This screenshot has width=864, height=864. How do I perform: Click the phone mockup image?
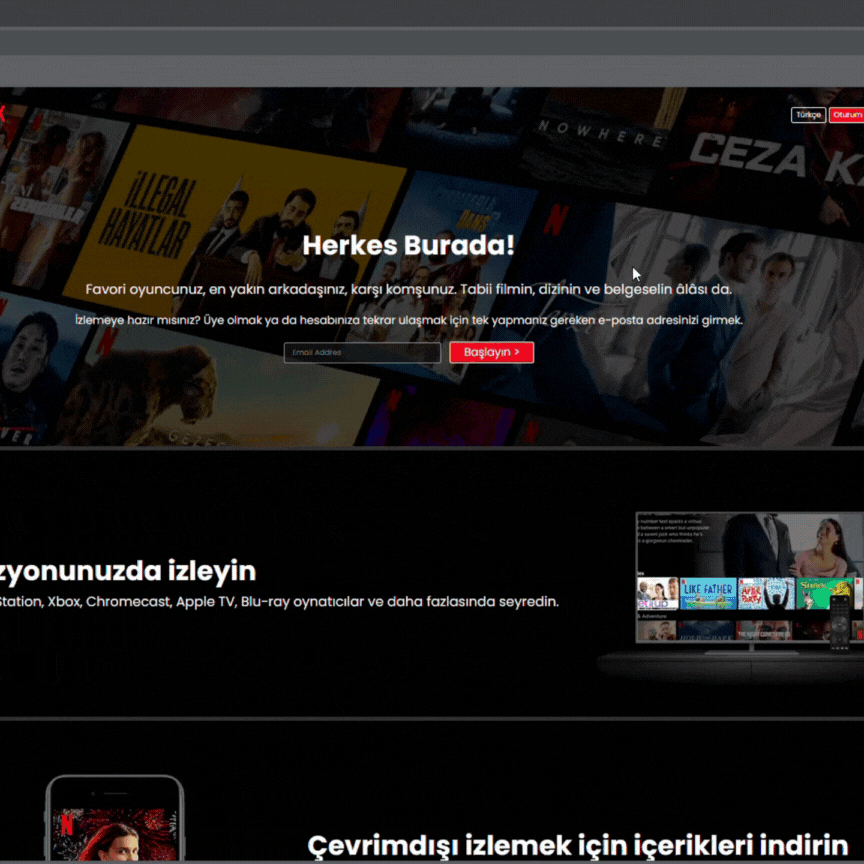(115, 819)
